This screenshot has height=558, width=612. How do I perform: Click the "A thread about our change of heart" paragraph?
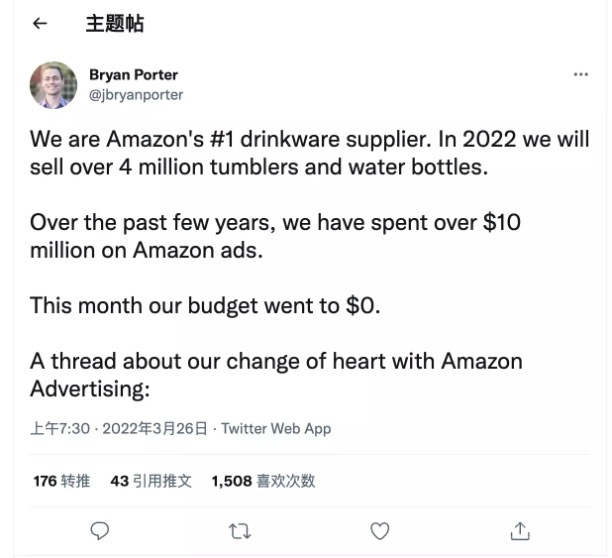coord(276,360)
